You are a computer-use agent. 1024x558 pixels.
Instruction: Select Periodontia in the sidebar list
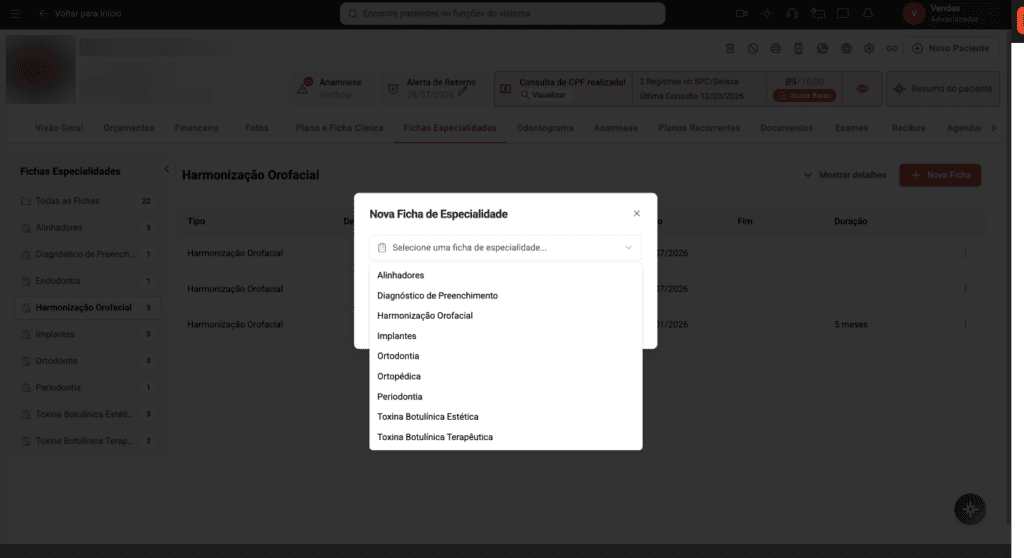point(88,387)
